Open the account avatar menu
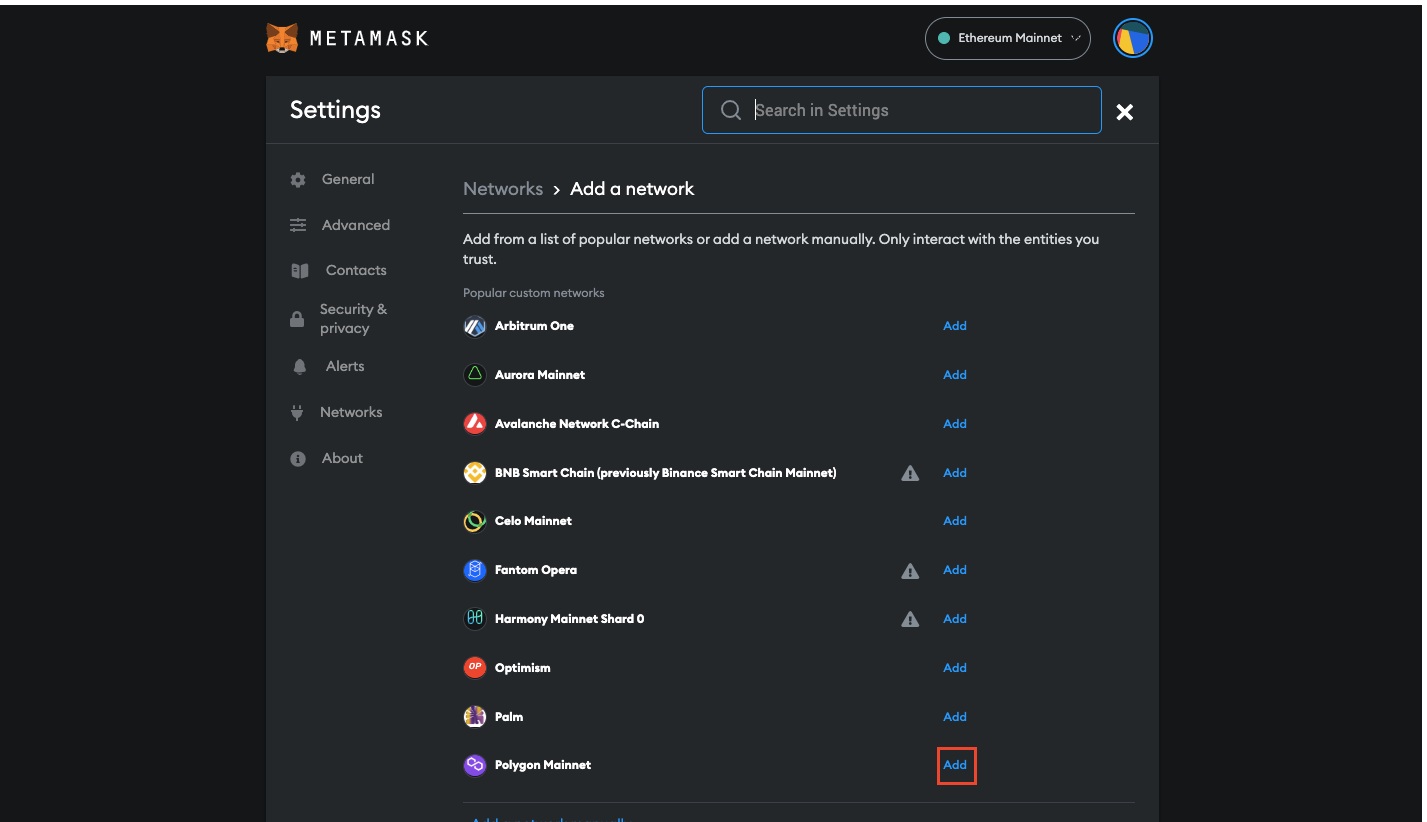This screenshot has height=822, width=1427. click(x=1132, y=37)
